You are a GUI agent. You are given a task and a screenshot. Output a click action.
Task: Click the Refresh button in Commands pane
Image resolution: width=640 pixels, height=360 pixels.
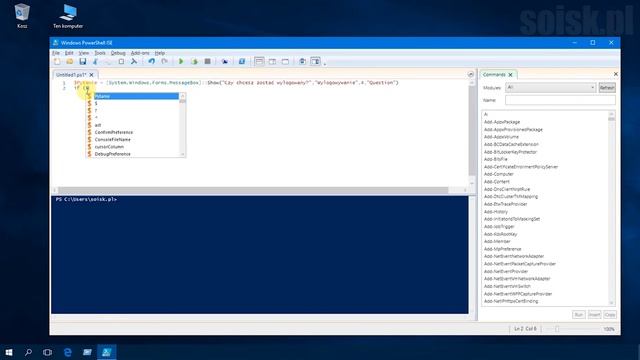pos(607,88)
